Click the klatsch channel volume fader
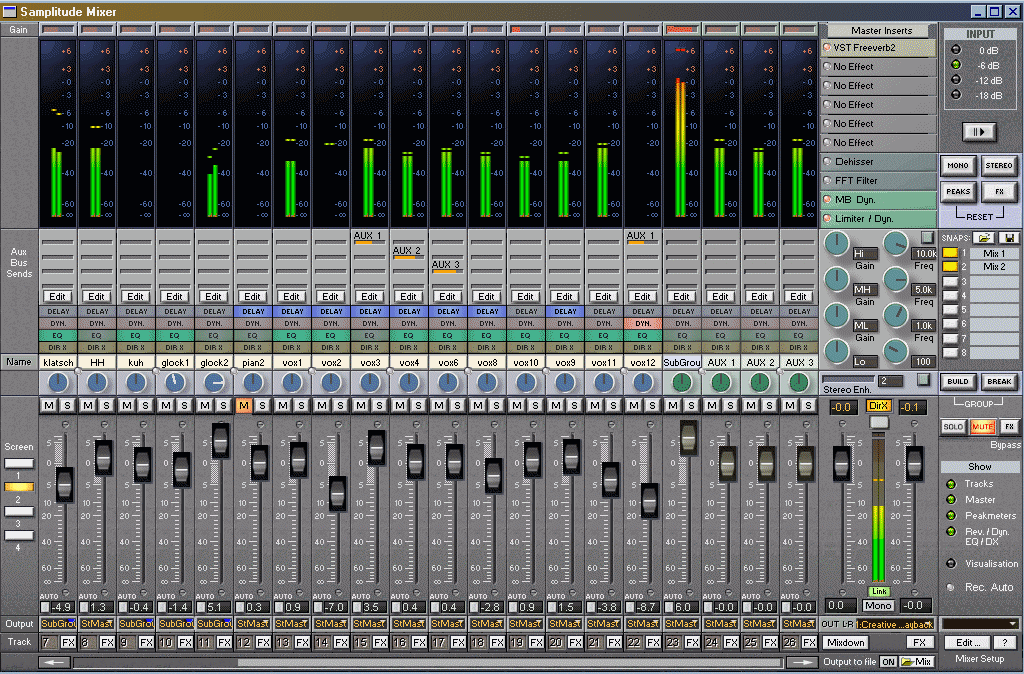Screen dimensions: 1024x674 pos(64,485)
